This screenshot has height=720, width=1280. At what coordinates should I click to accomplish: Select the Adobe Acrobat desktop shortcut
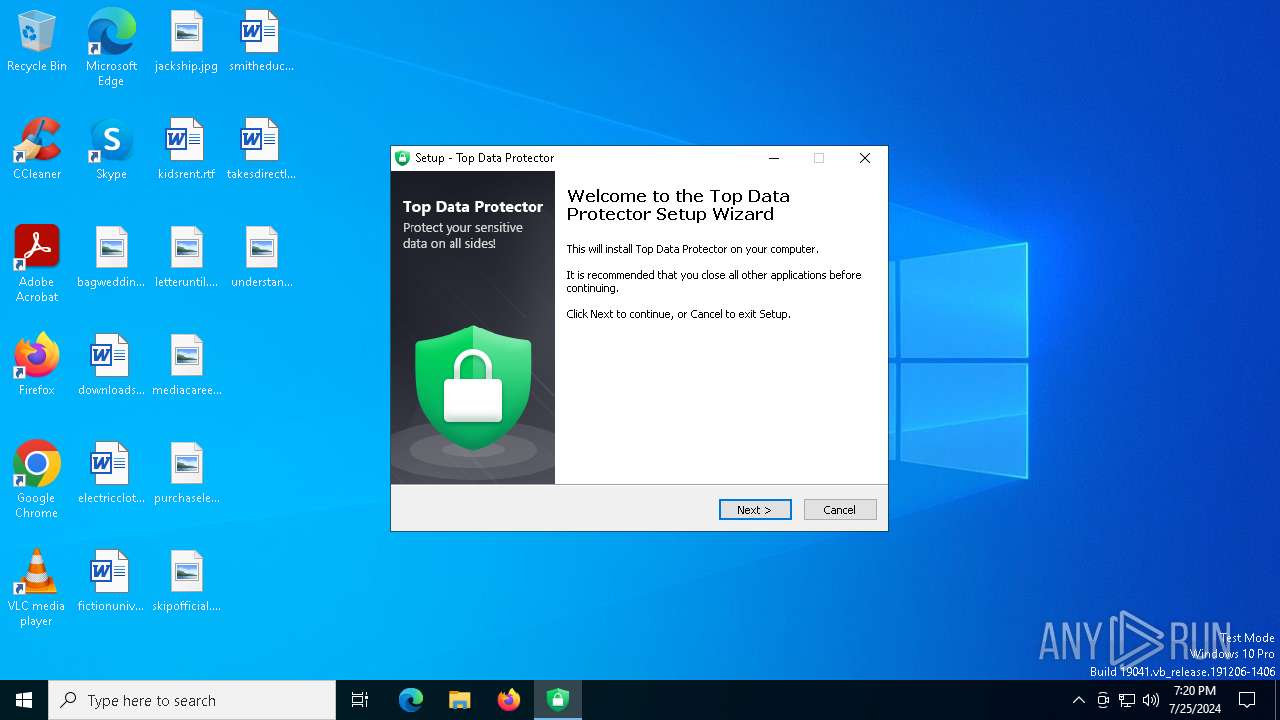click(x=37, y=264)
